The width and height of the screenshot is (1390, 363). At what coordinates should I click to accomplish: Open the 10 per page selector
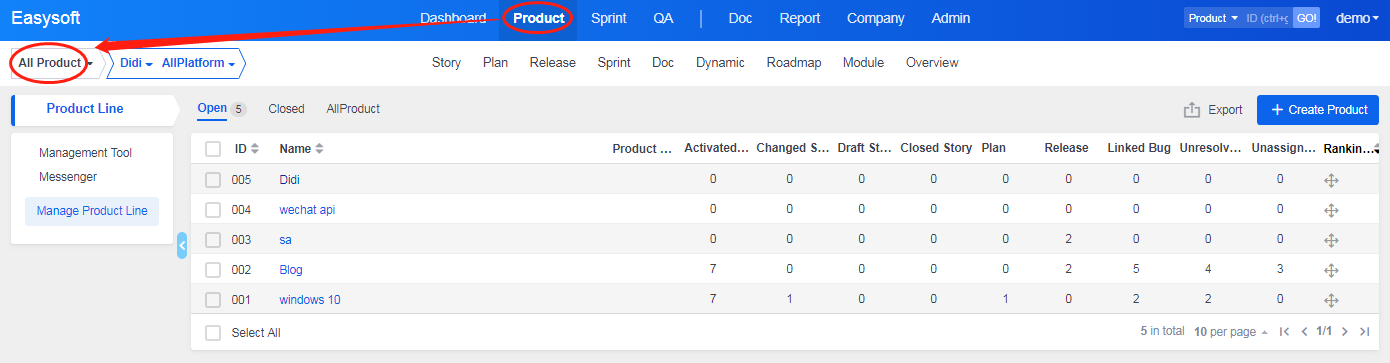[1230, 331]
